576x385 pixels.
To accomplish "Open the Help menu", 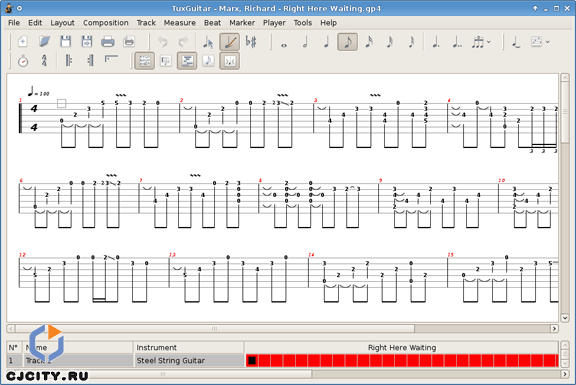I will tap(328, 23).
